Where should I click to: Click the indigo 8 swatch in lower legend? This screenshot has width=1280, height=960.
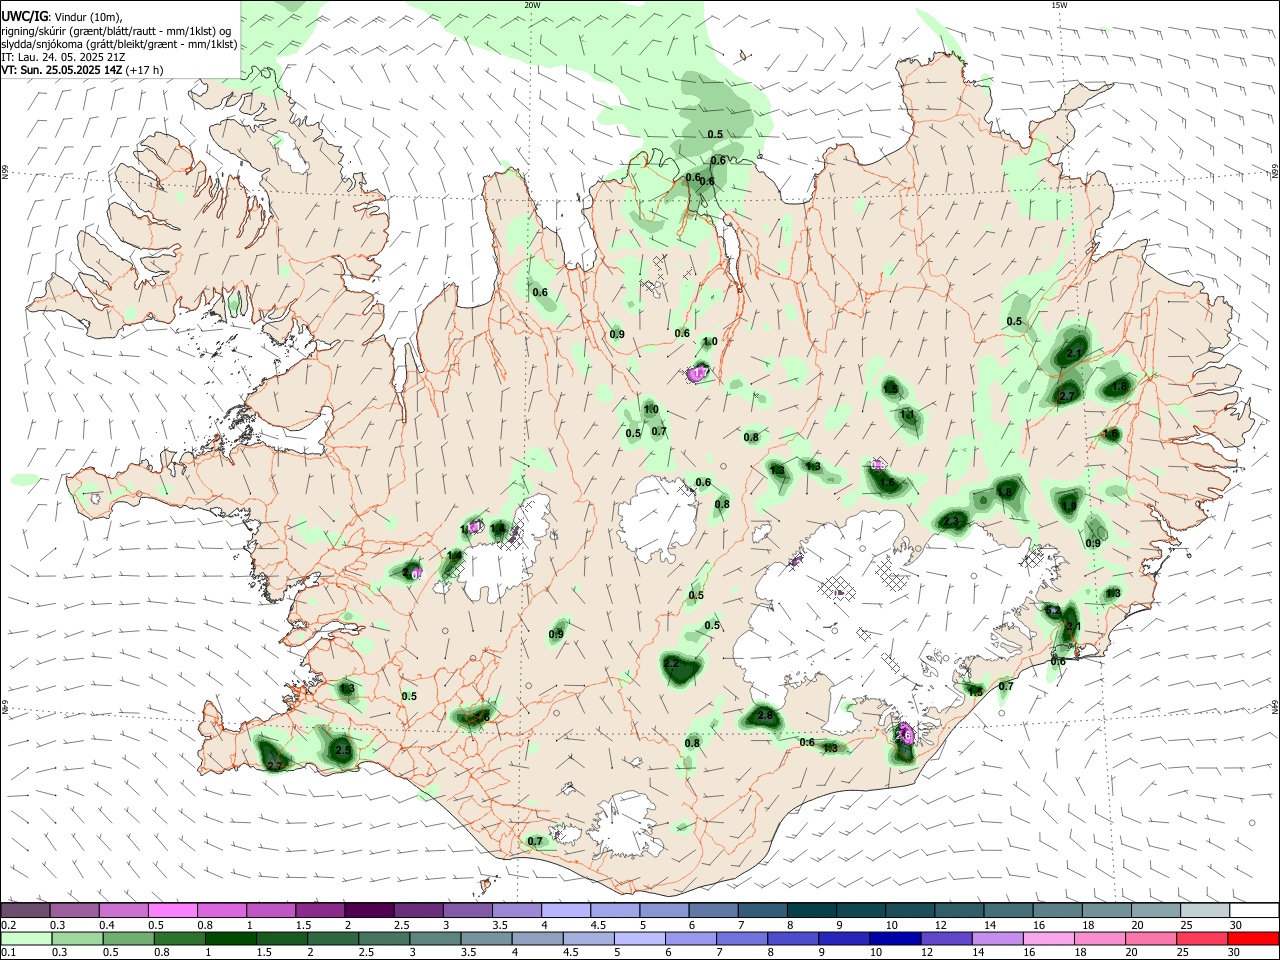(792, 939)
